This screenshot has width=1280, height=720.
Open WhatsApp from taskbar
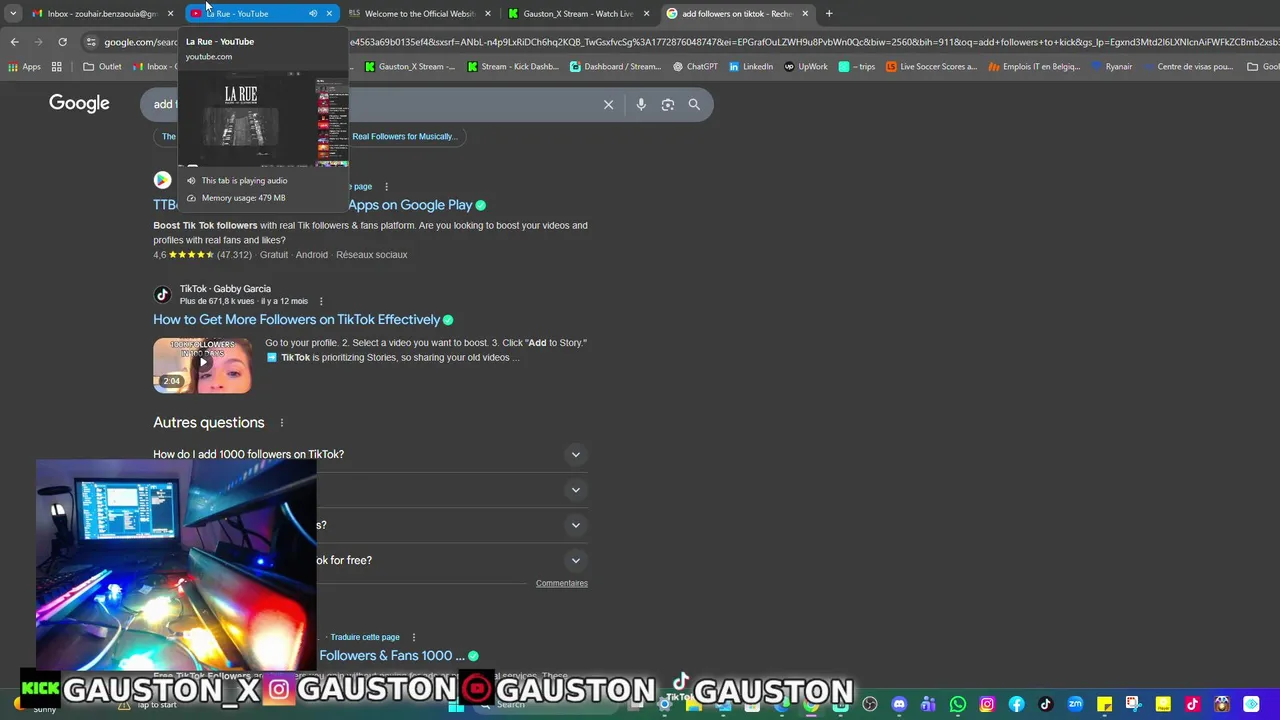click(958, 704)
